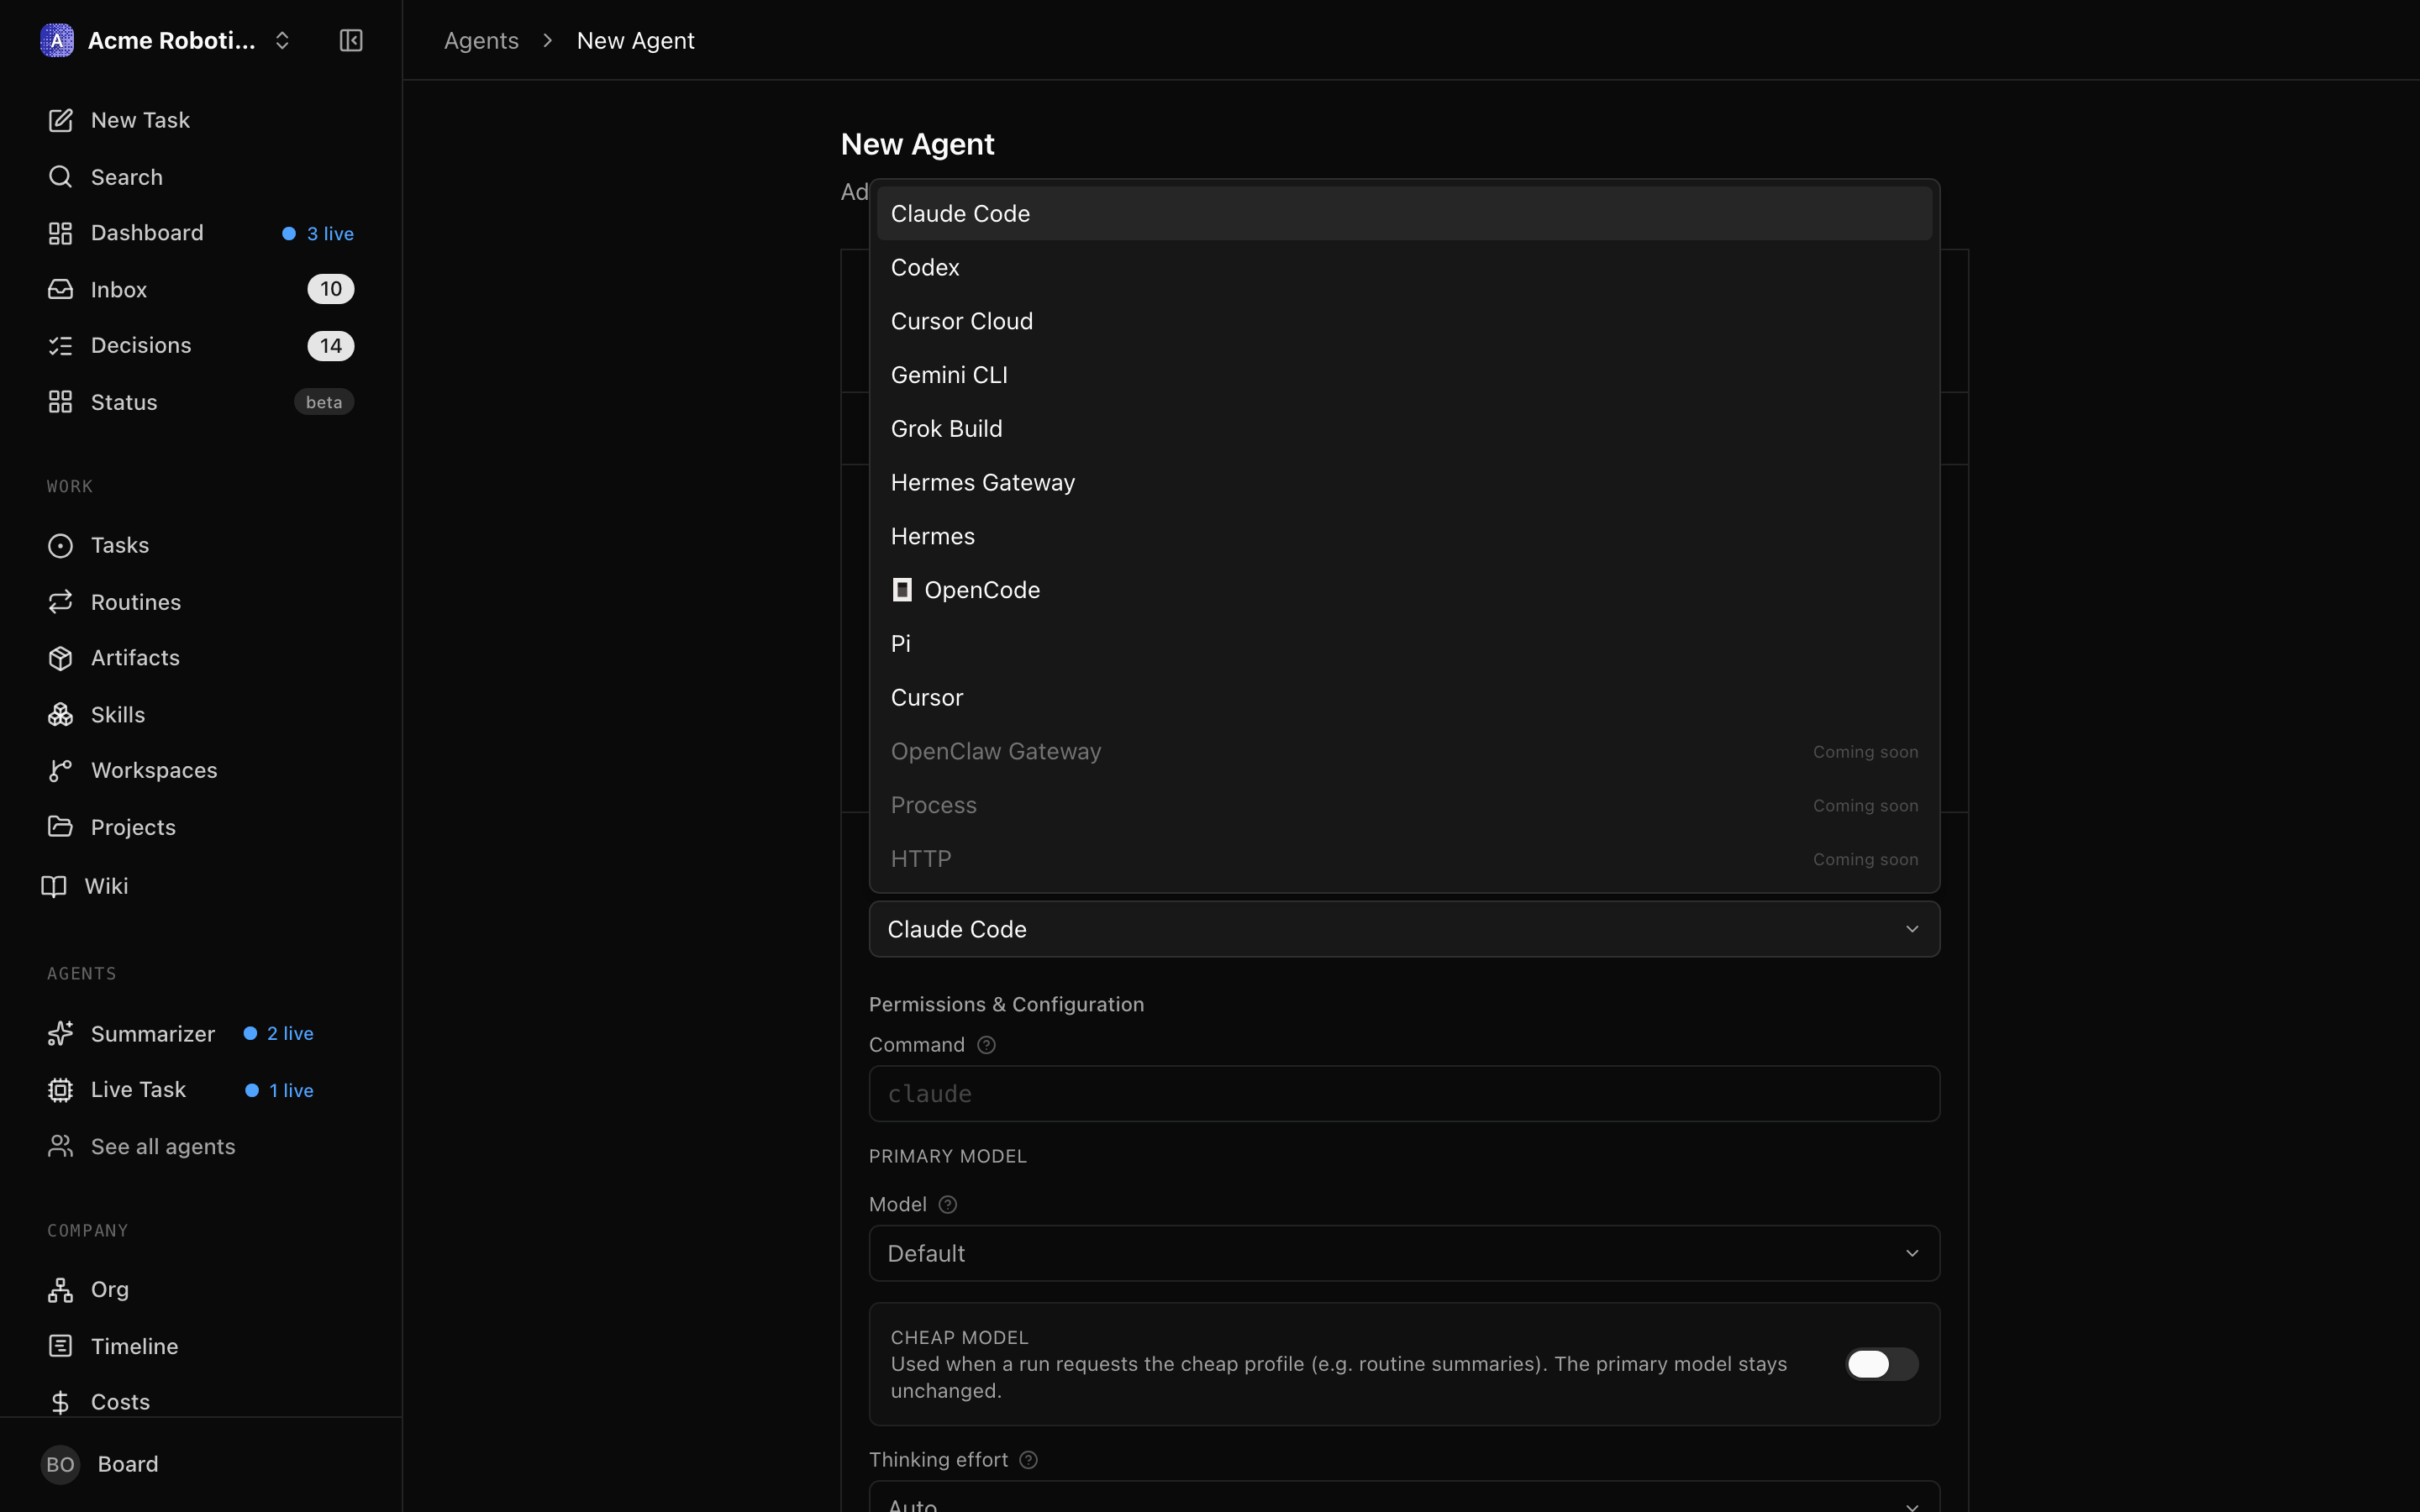Click the Inbox count badge 10

[x=331, y=289]
